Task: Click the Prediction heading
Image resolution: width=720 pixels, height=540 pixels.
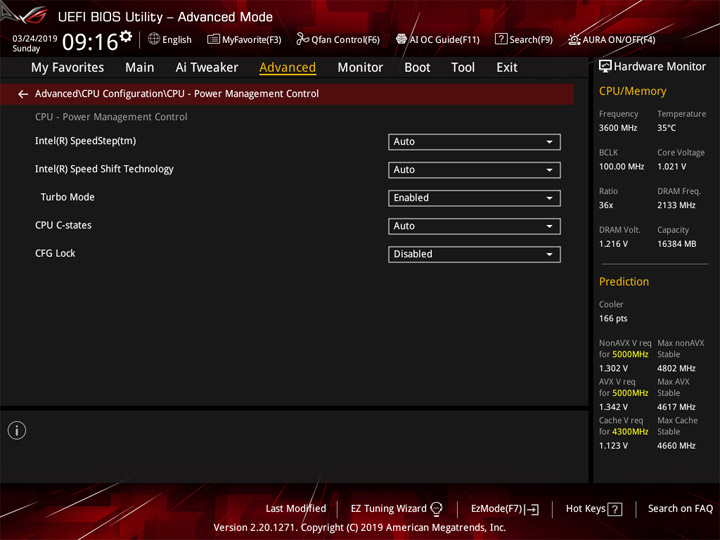Action: 624,281
